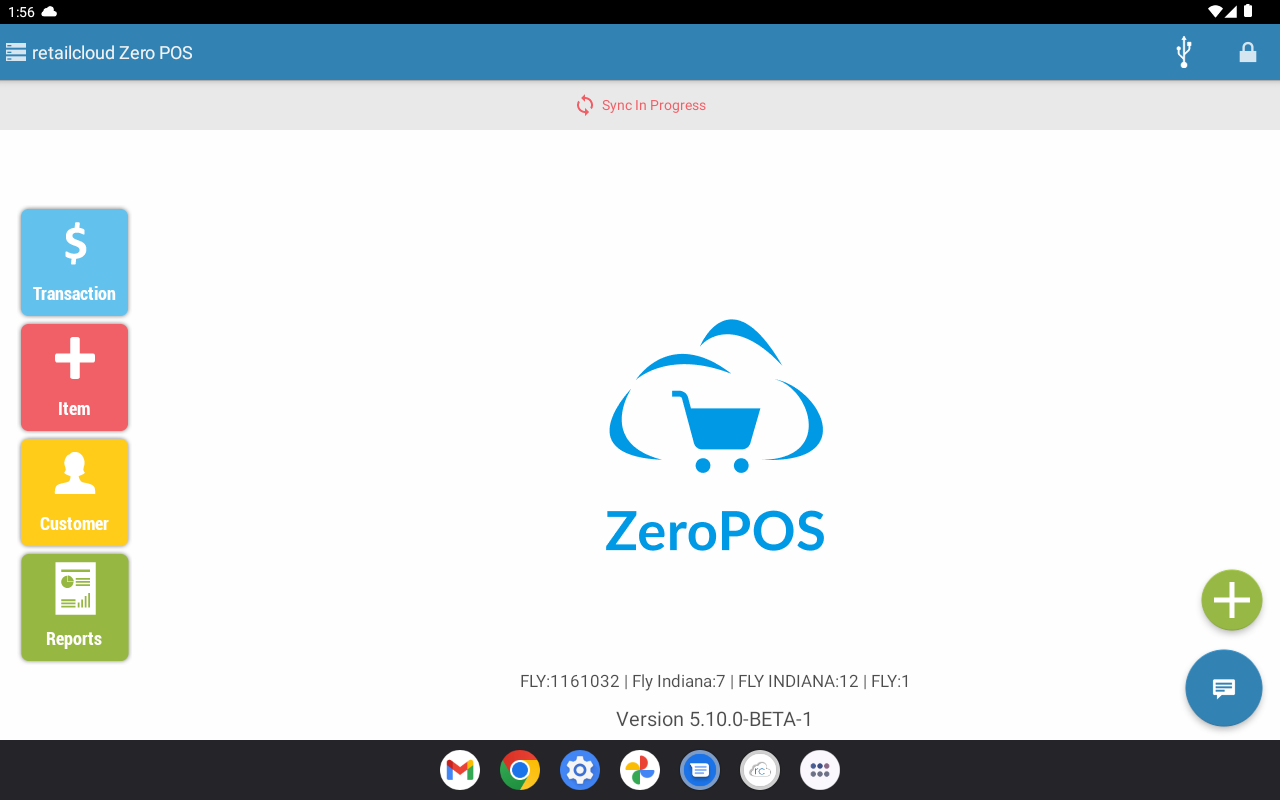
Task: Tap the USB connection icon in header
Action: (1184, 52)
